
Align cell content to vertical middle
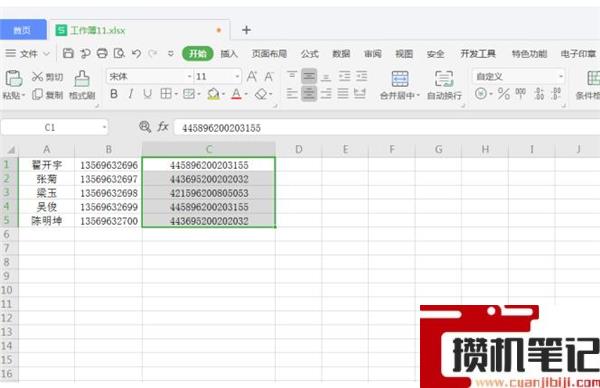pyautogui.click(x=309, y=76)
